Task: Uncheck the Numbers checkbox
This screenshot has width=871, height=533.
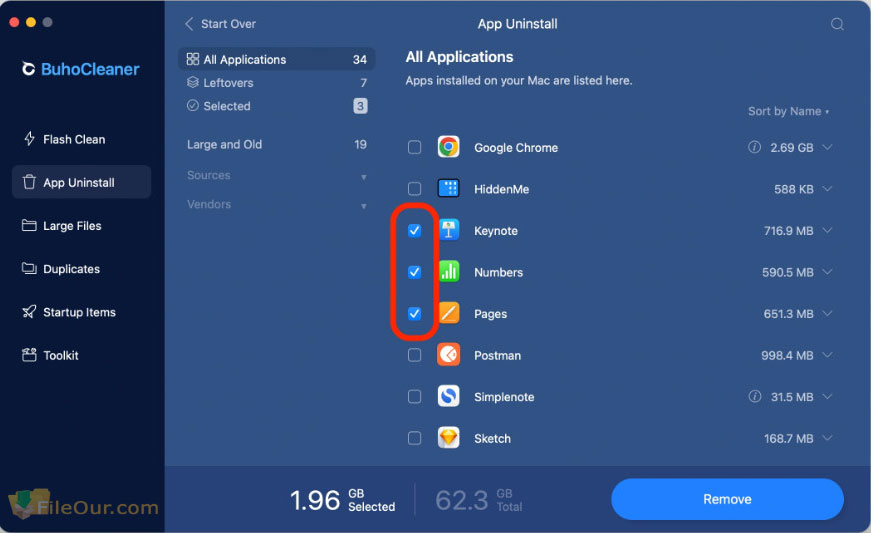Action: 414,272
